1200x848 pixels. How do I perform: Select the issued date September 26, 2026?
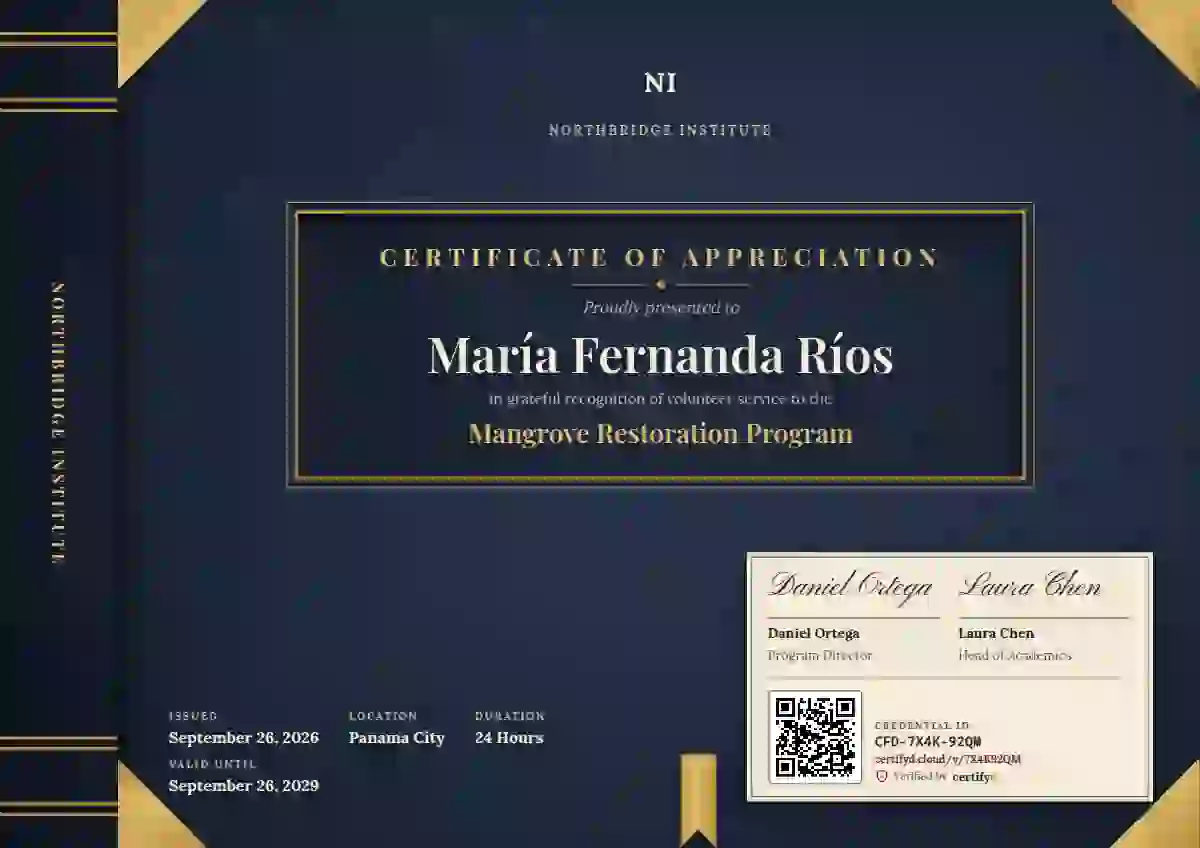(243, 738)
